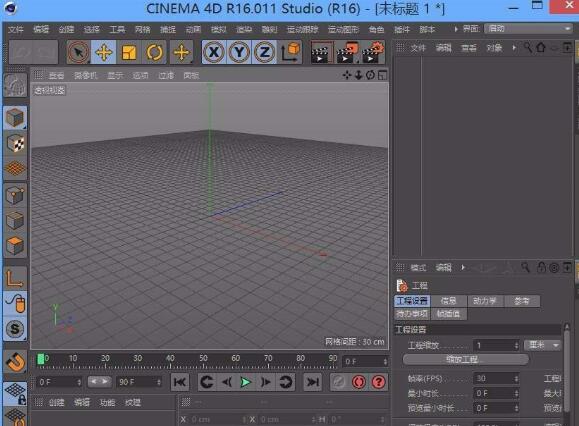This screenshot has width=579, height=426.
Task: Switch to 信息 tab in Attribute Manager
Action: (449, 301)
